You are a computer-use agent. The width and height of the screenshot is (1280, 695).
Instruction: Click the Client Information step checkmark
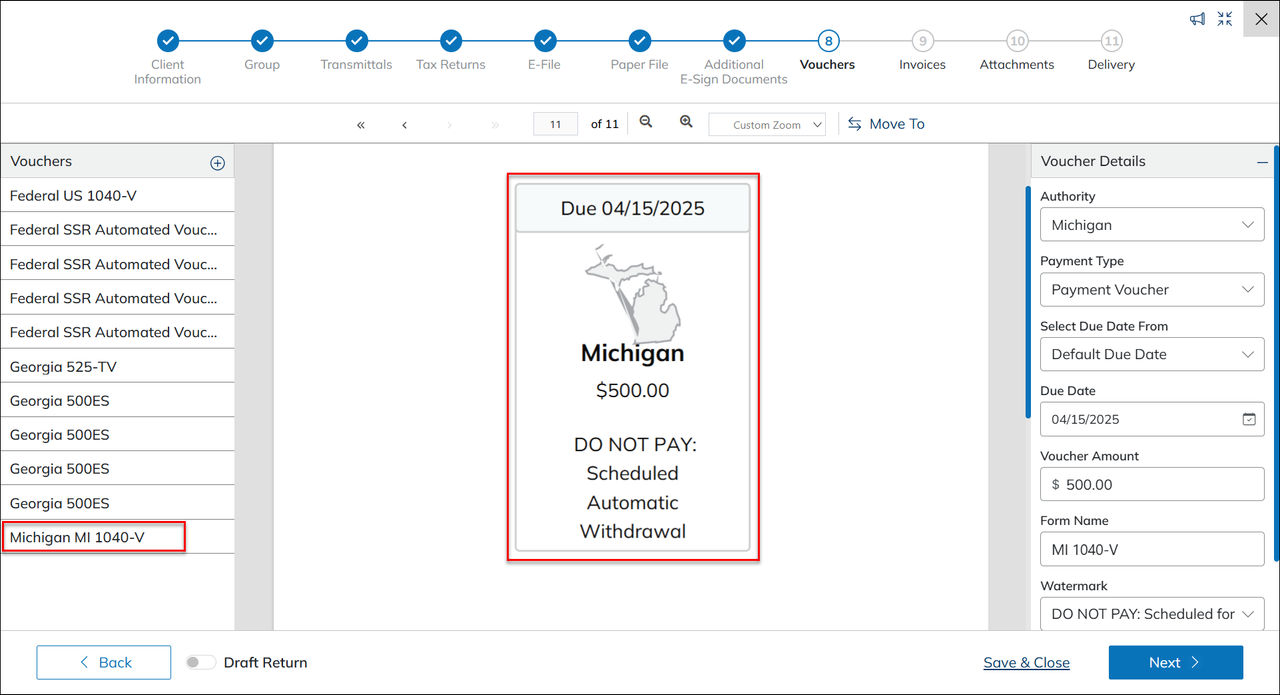[x=168, y=41]
